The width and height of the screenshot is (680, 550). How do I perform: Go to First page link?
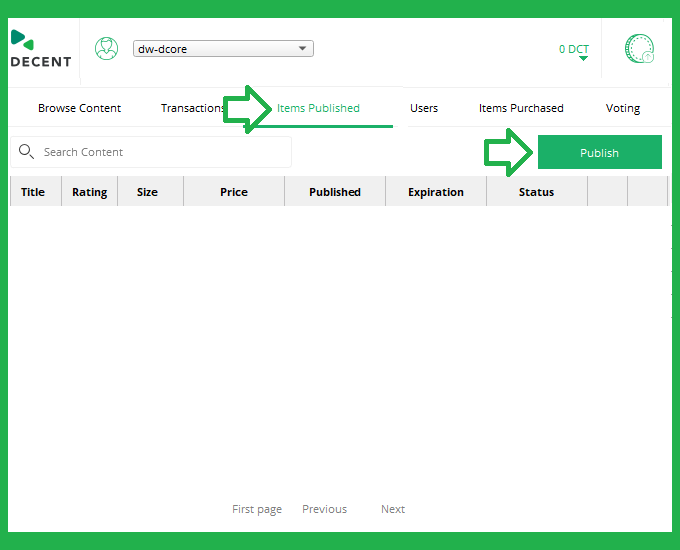[257, 509]
